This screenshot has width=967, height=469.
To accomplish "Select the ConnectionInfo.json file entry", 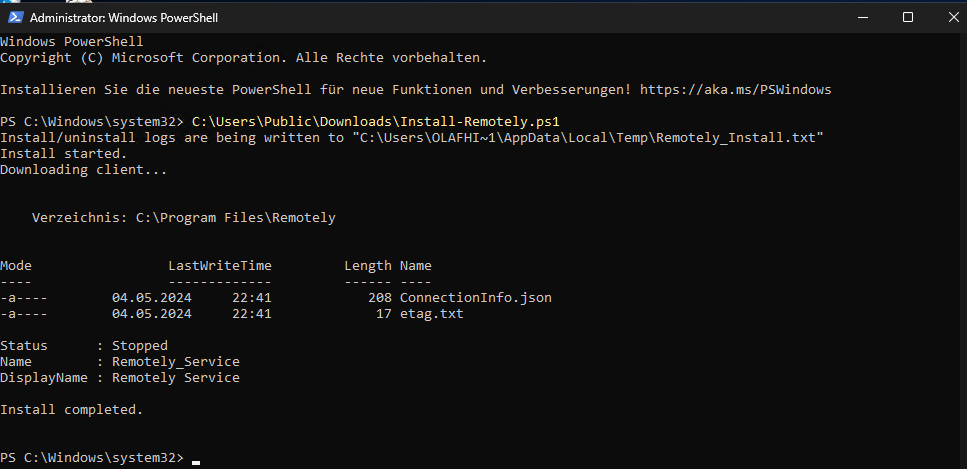I will tap(475, 298).
